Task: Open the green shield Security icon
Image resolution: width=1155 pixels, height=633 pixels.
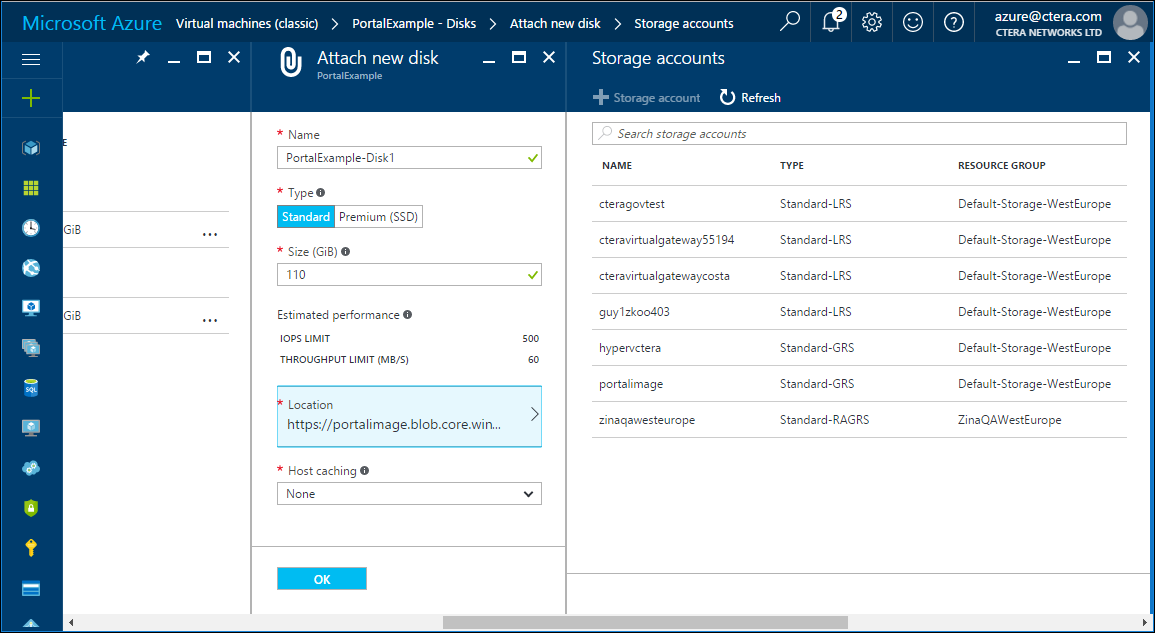Action: 31,508
